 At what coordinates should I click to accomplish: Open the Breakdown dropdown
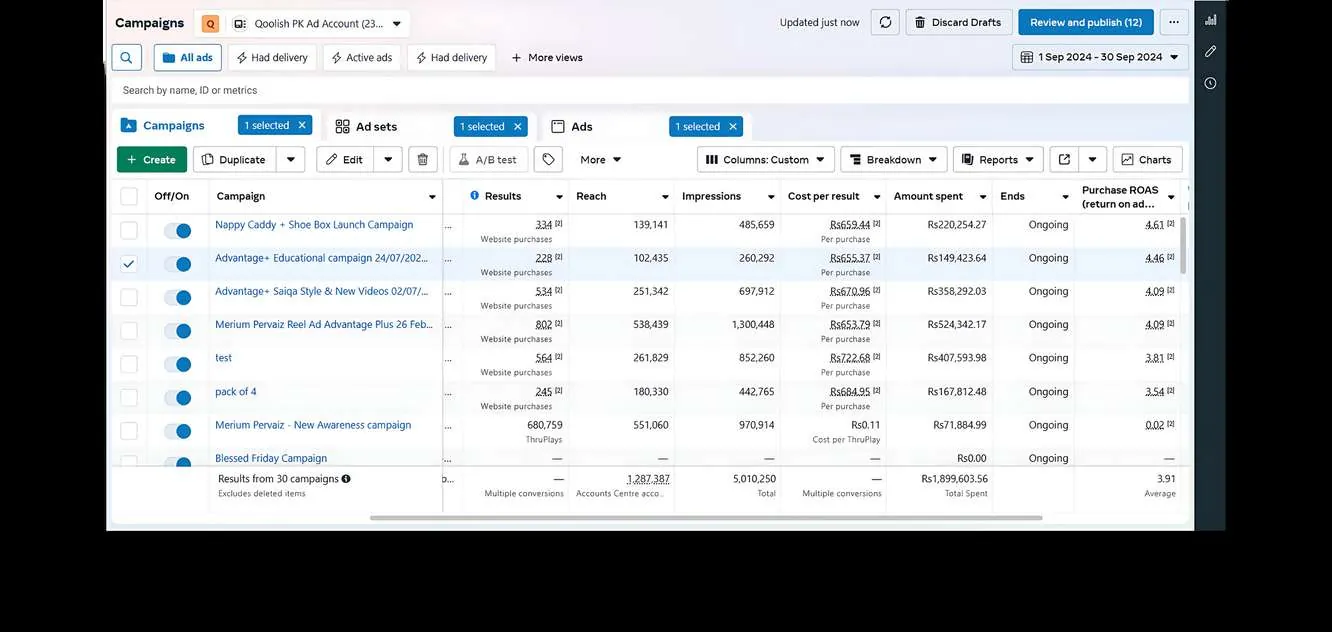894,159
